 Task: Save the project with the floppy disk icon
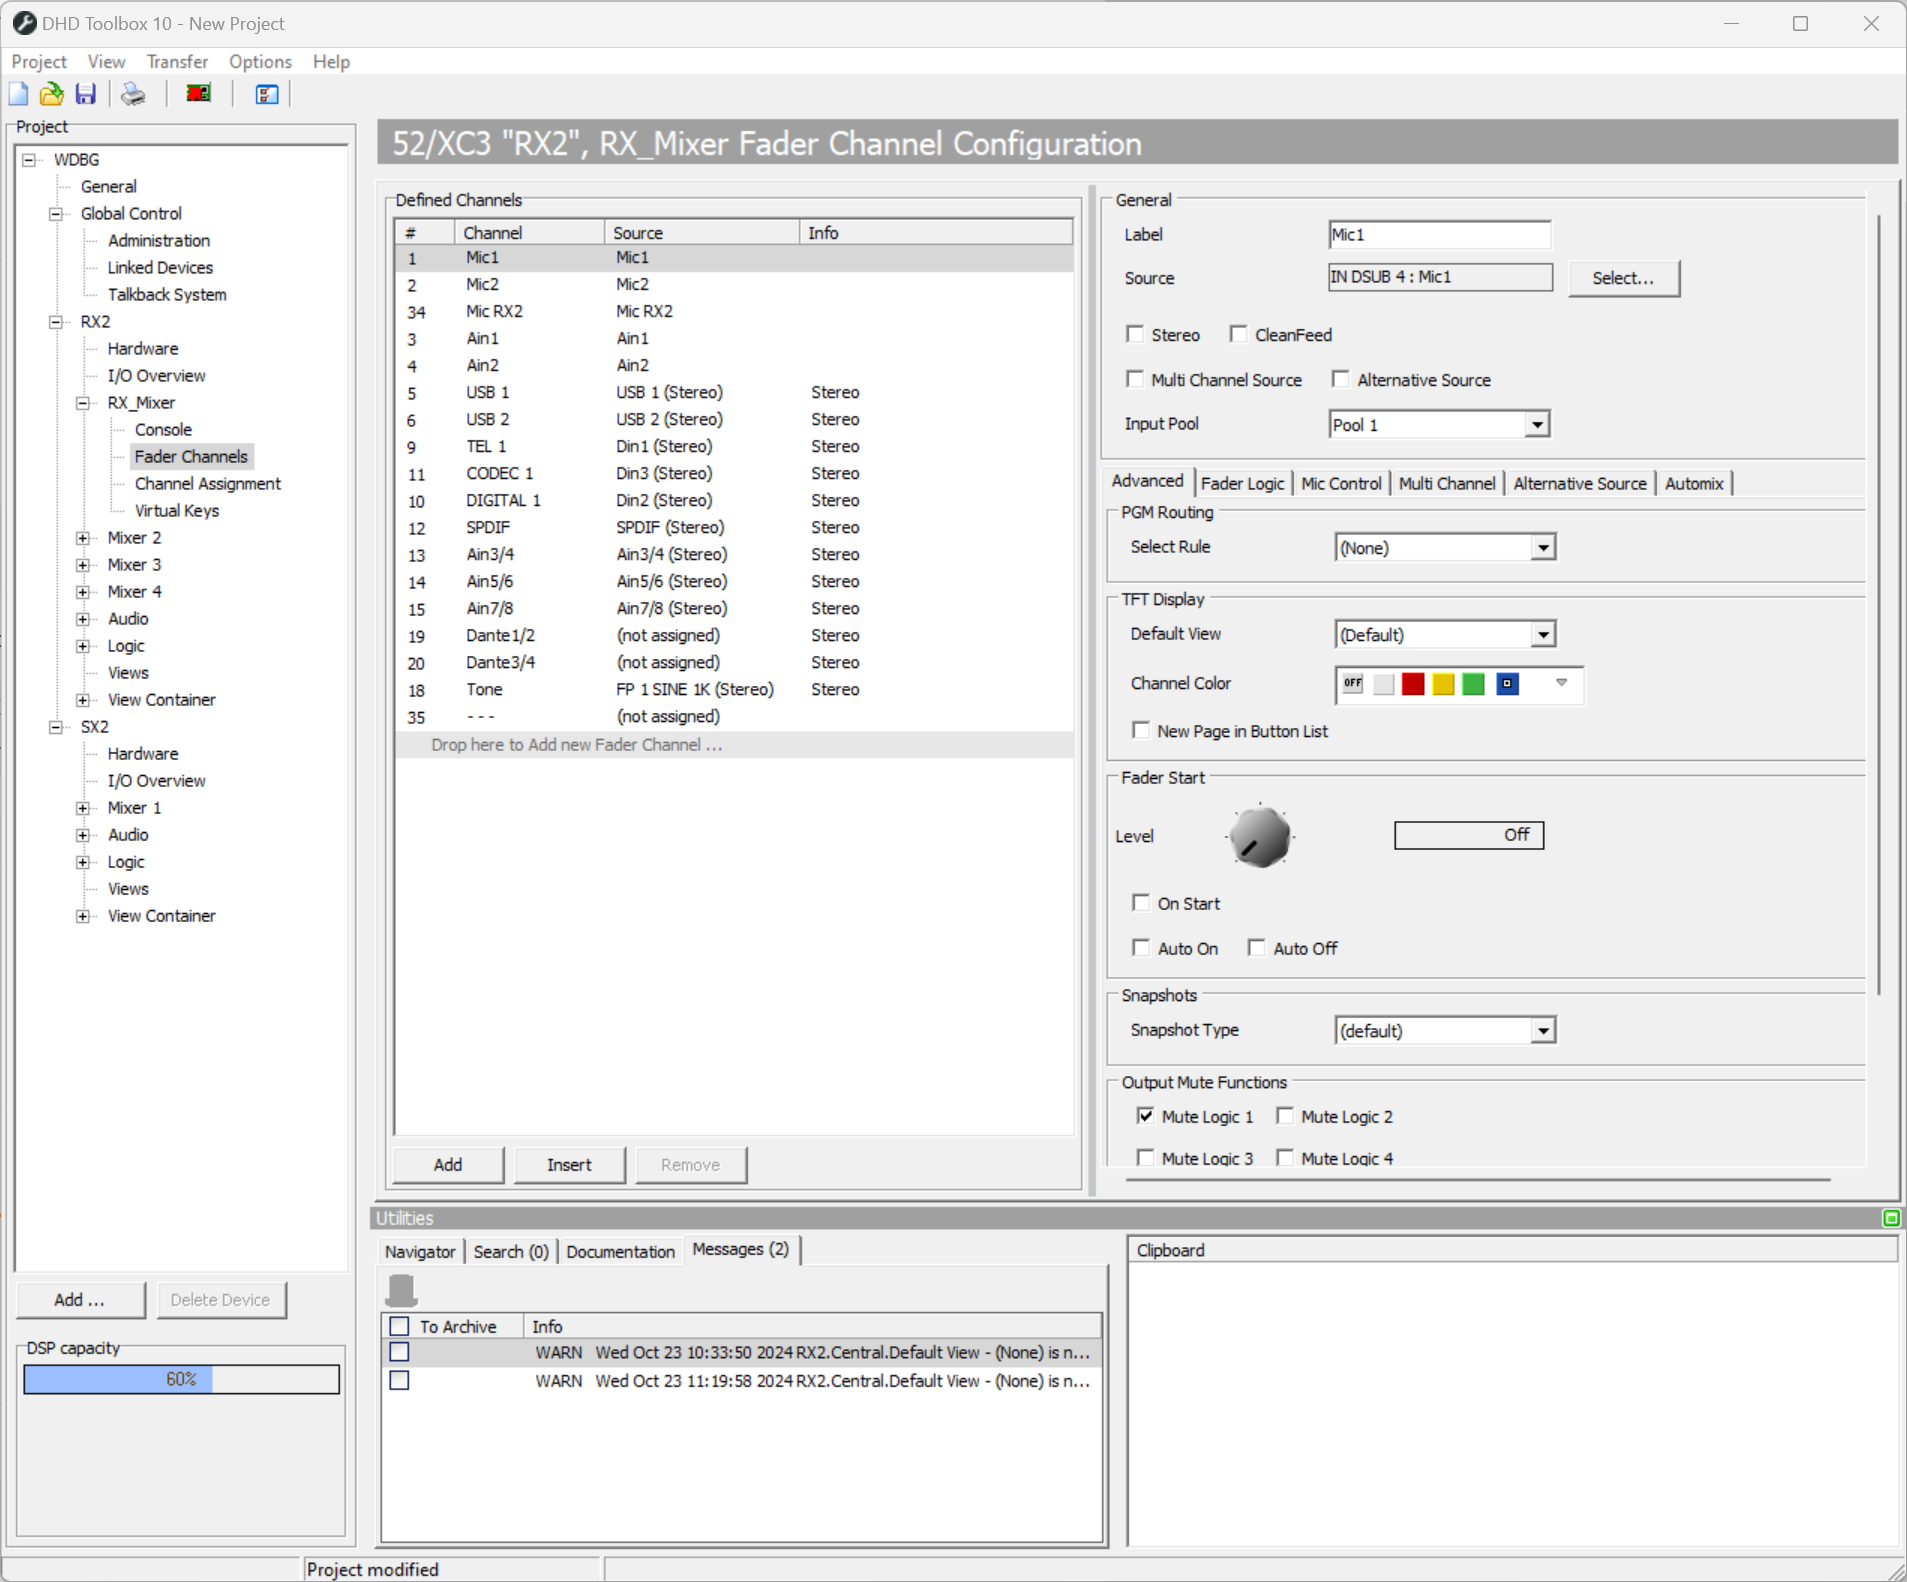coord(86,93)
